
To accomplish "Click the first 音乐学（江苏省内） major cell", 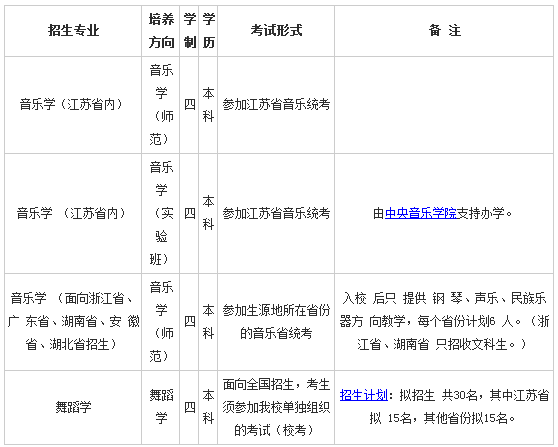I will point(73,105).
